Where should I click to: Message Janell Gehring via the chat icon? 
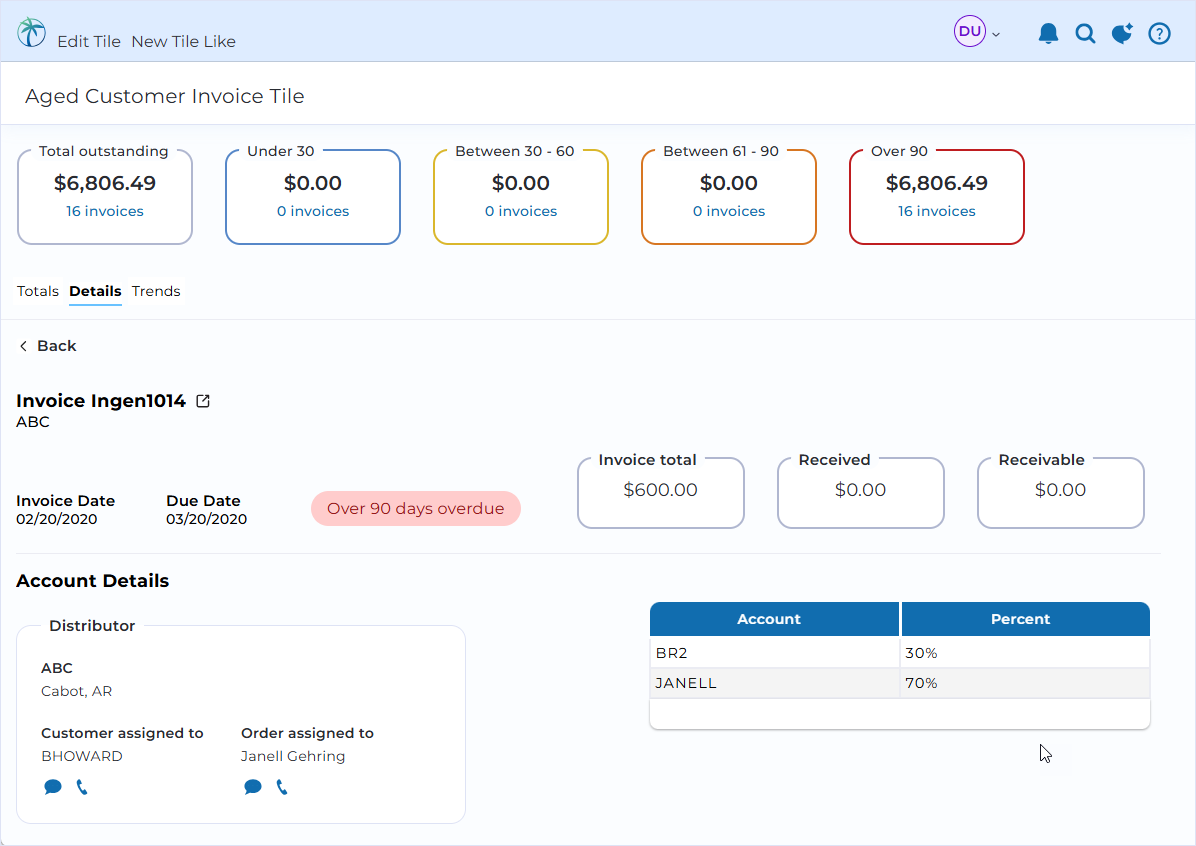(252, 786)
